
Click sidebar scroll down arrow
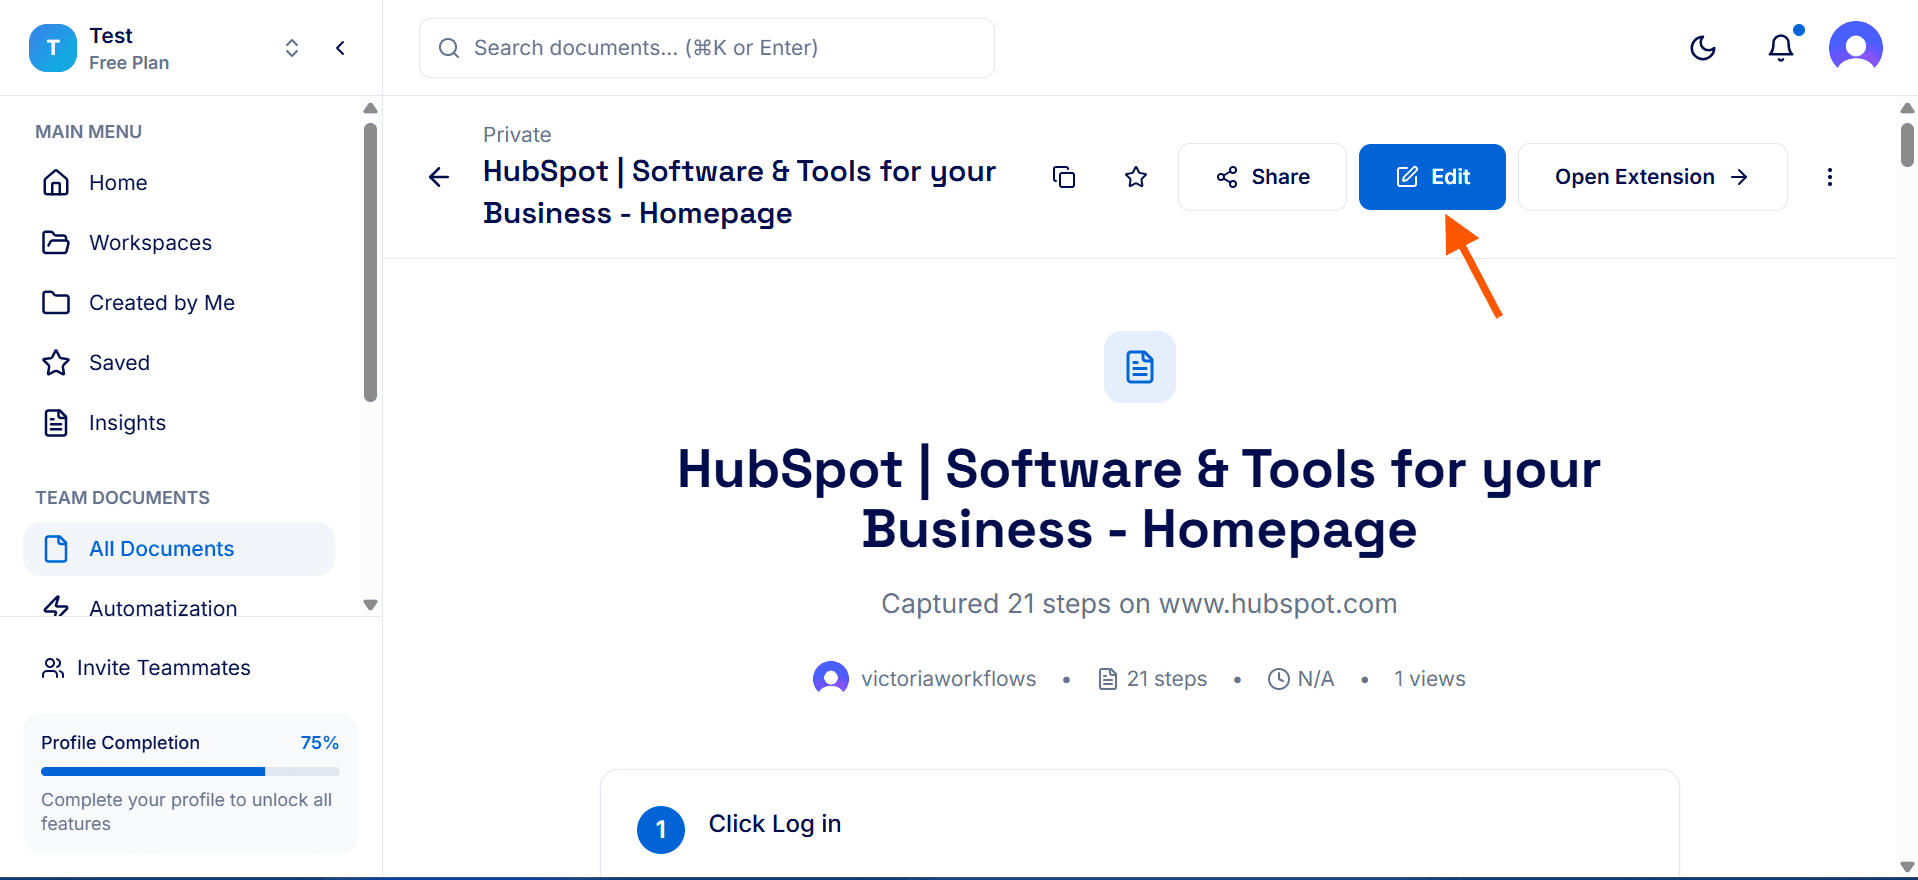(370, 605)
